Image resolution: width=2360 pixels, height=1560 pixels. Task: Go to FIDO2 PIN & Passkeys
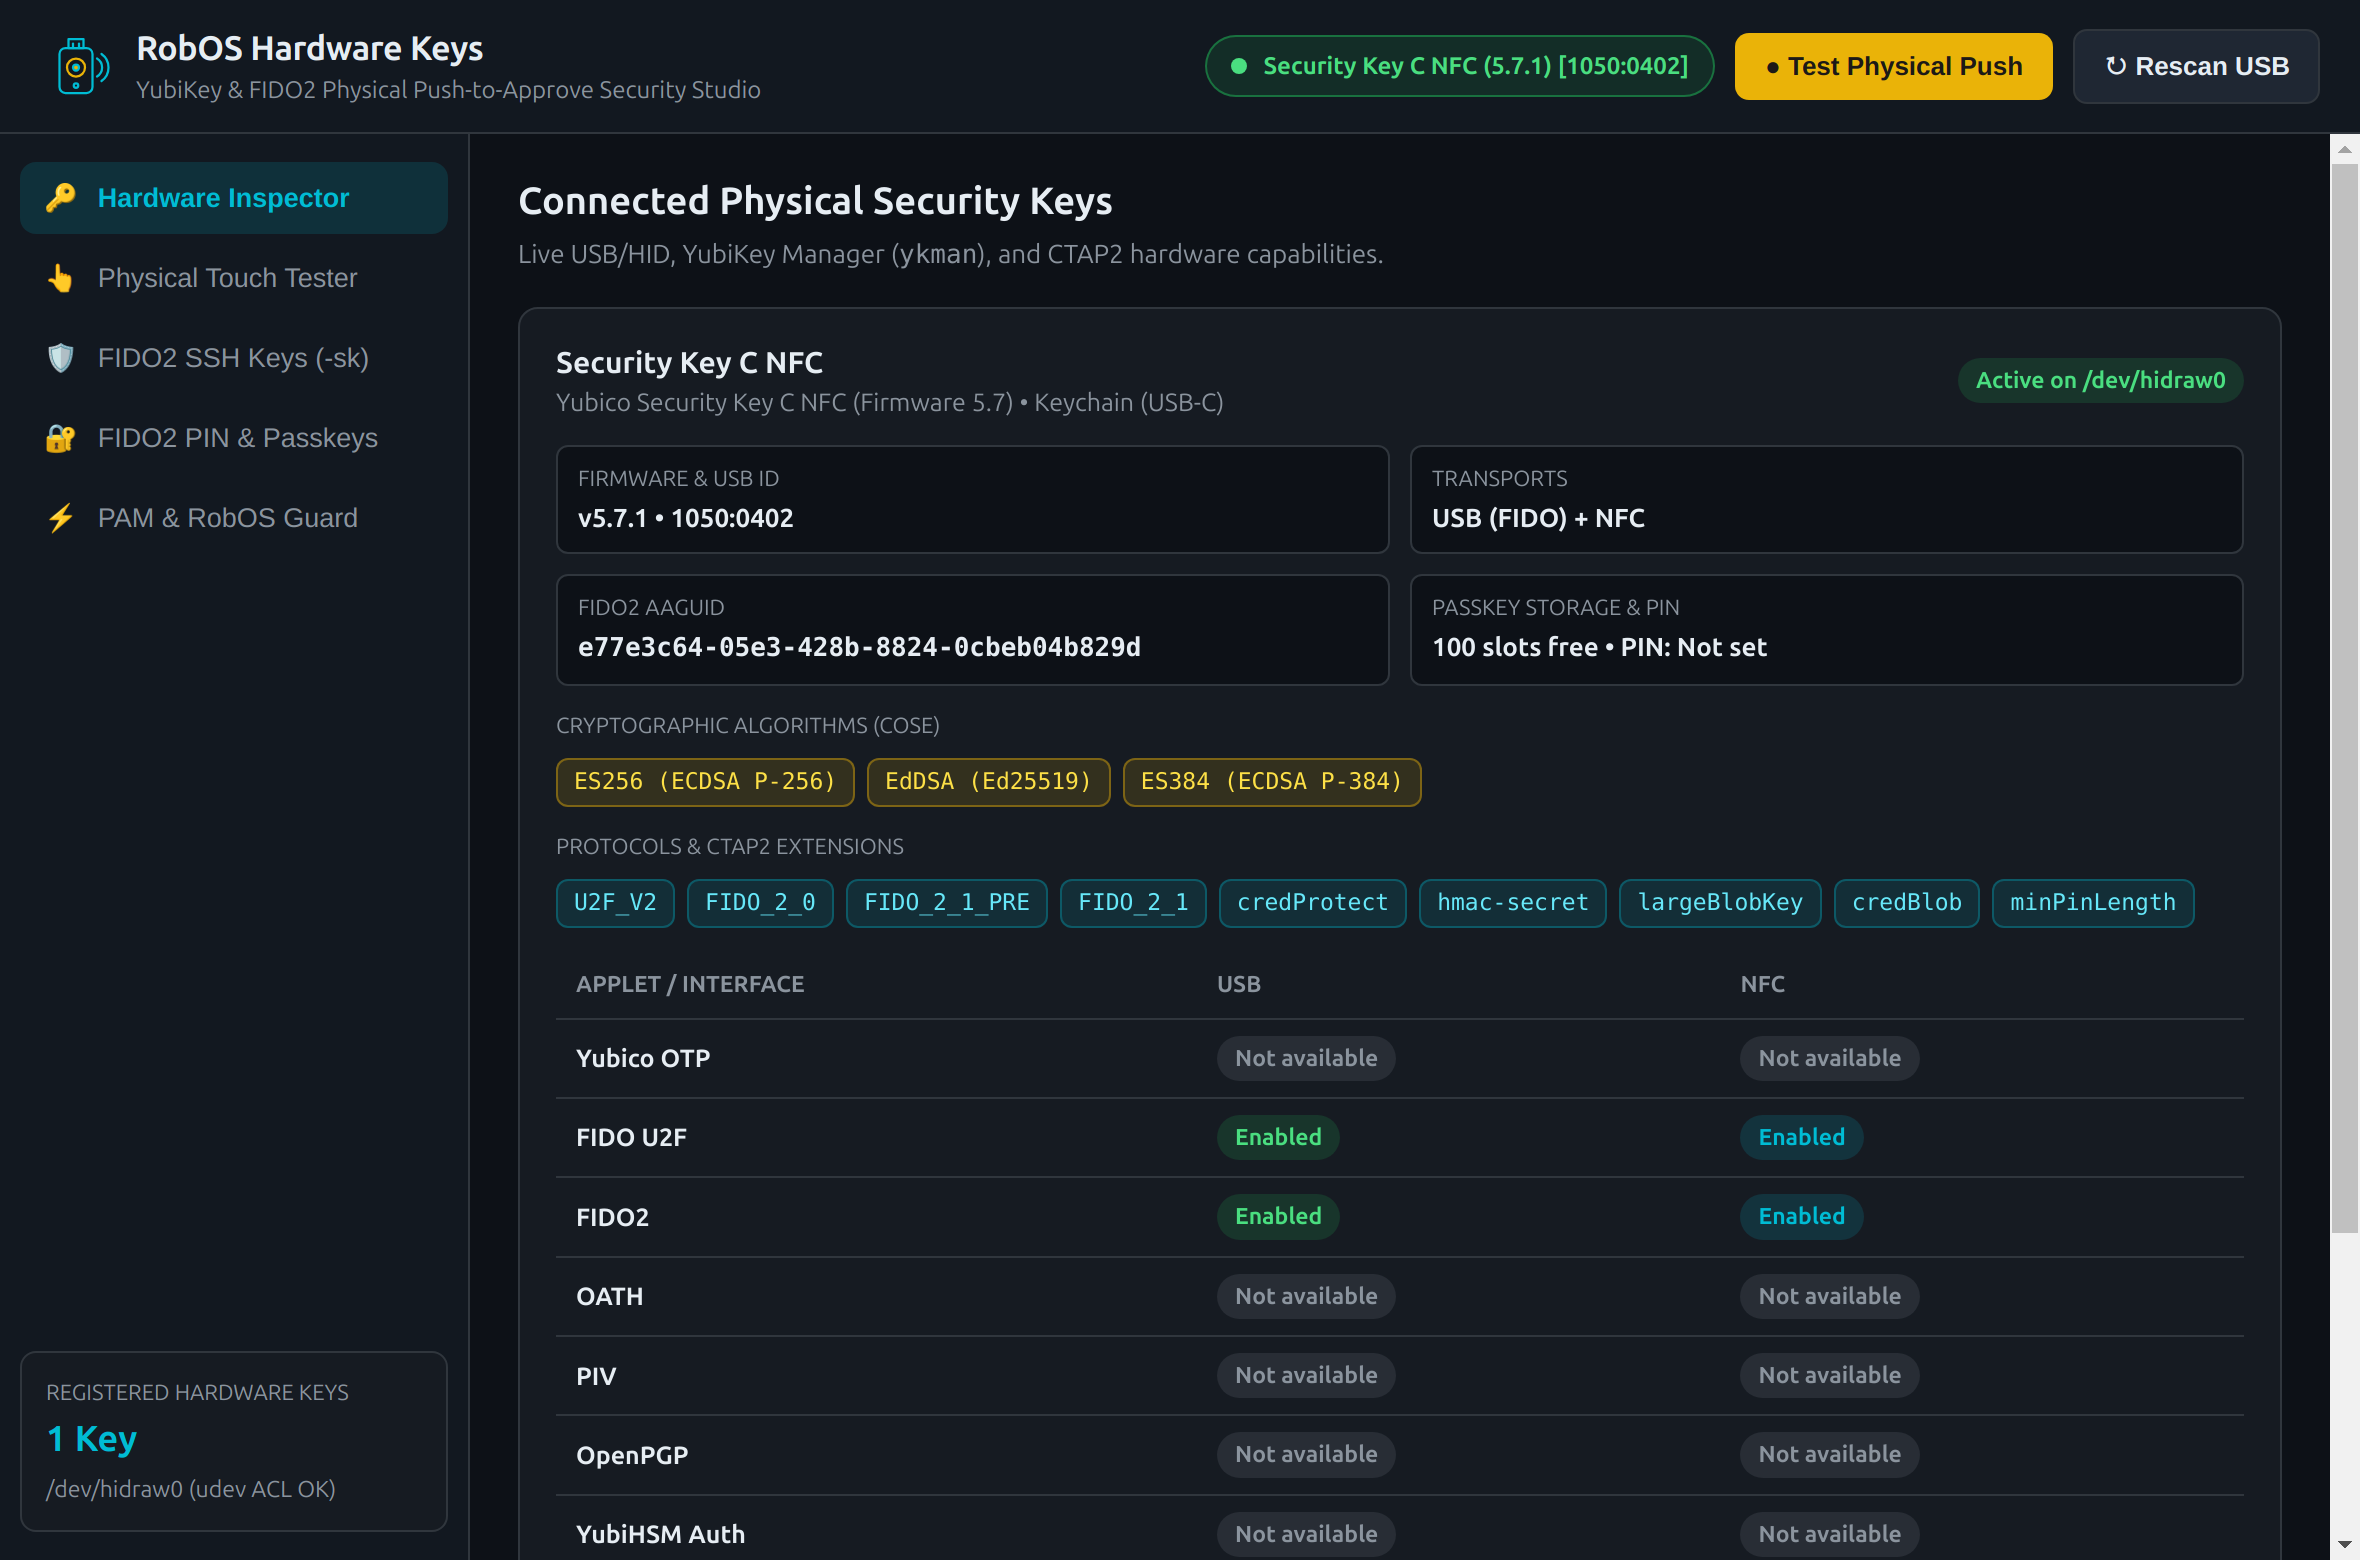point(234,438)
